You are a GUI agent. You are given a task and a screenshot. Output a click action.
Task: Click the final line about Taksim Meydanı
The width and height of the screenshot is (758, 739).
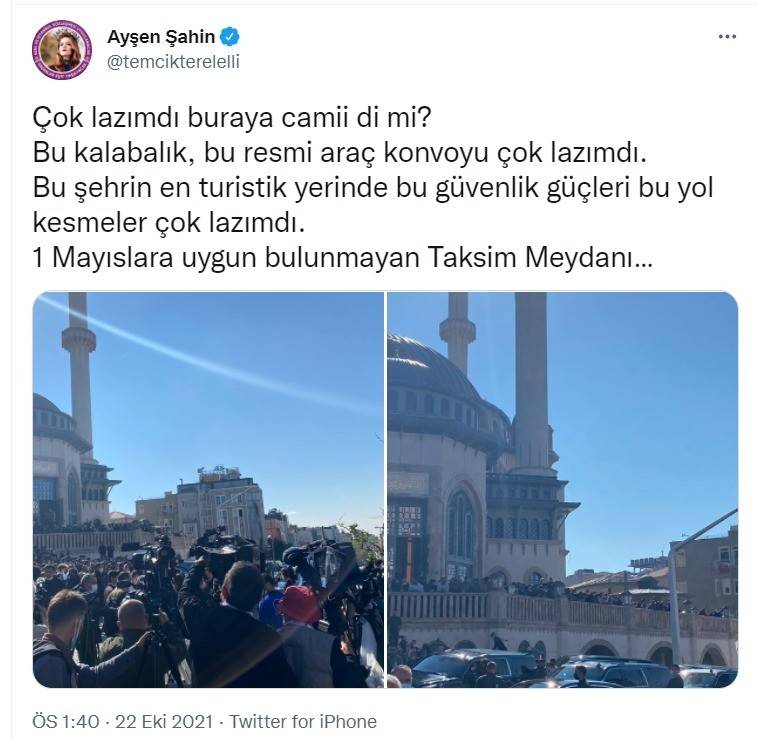coord(343,257)
